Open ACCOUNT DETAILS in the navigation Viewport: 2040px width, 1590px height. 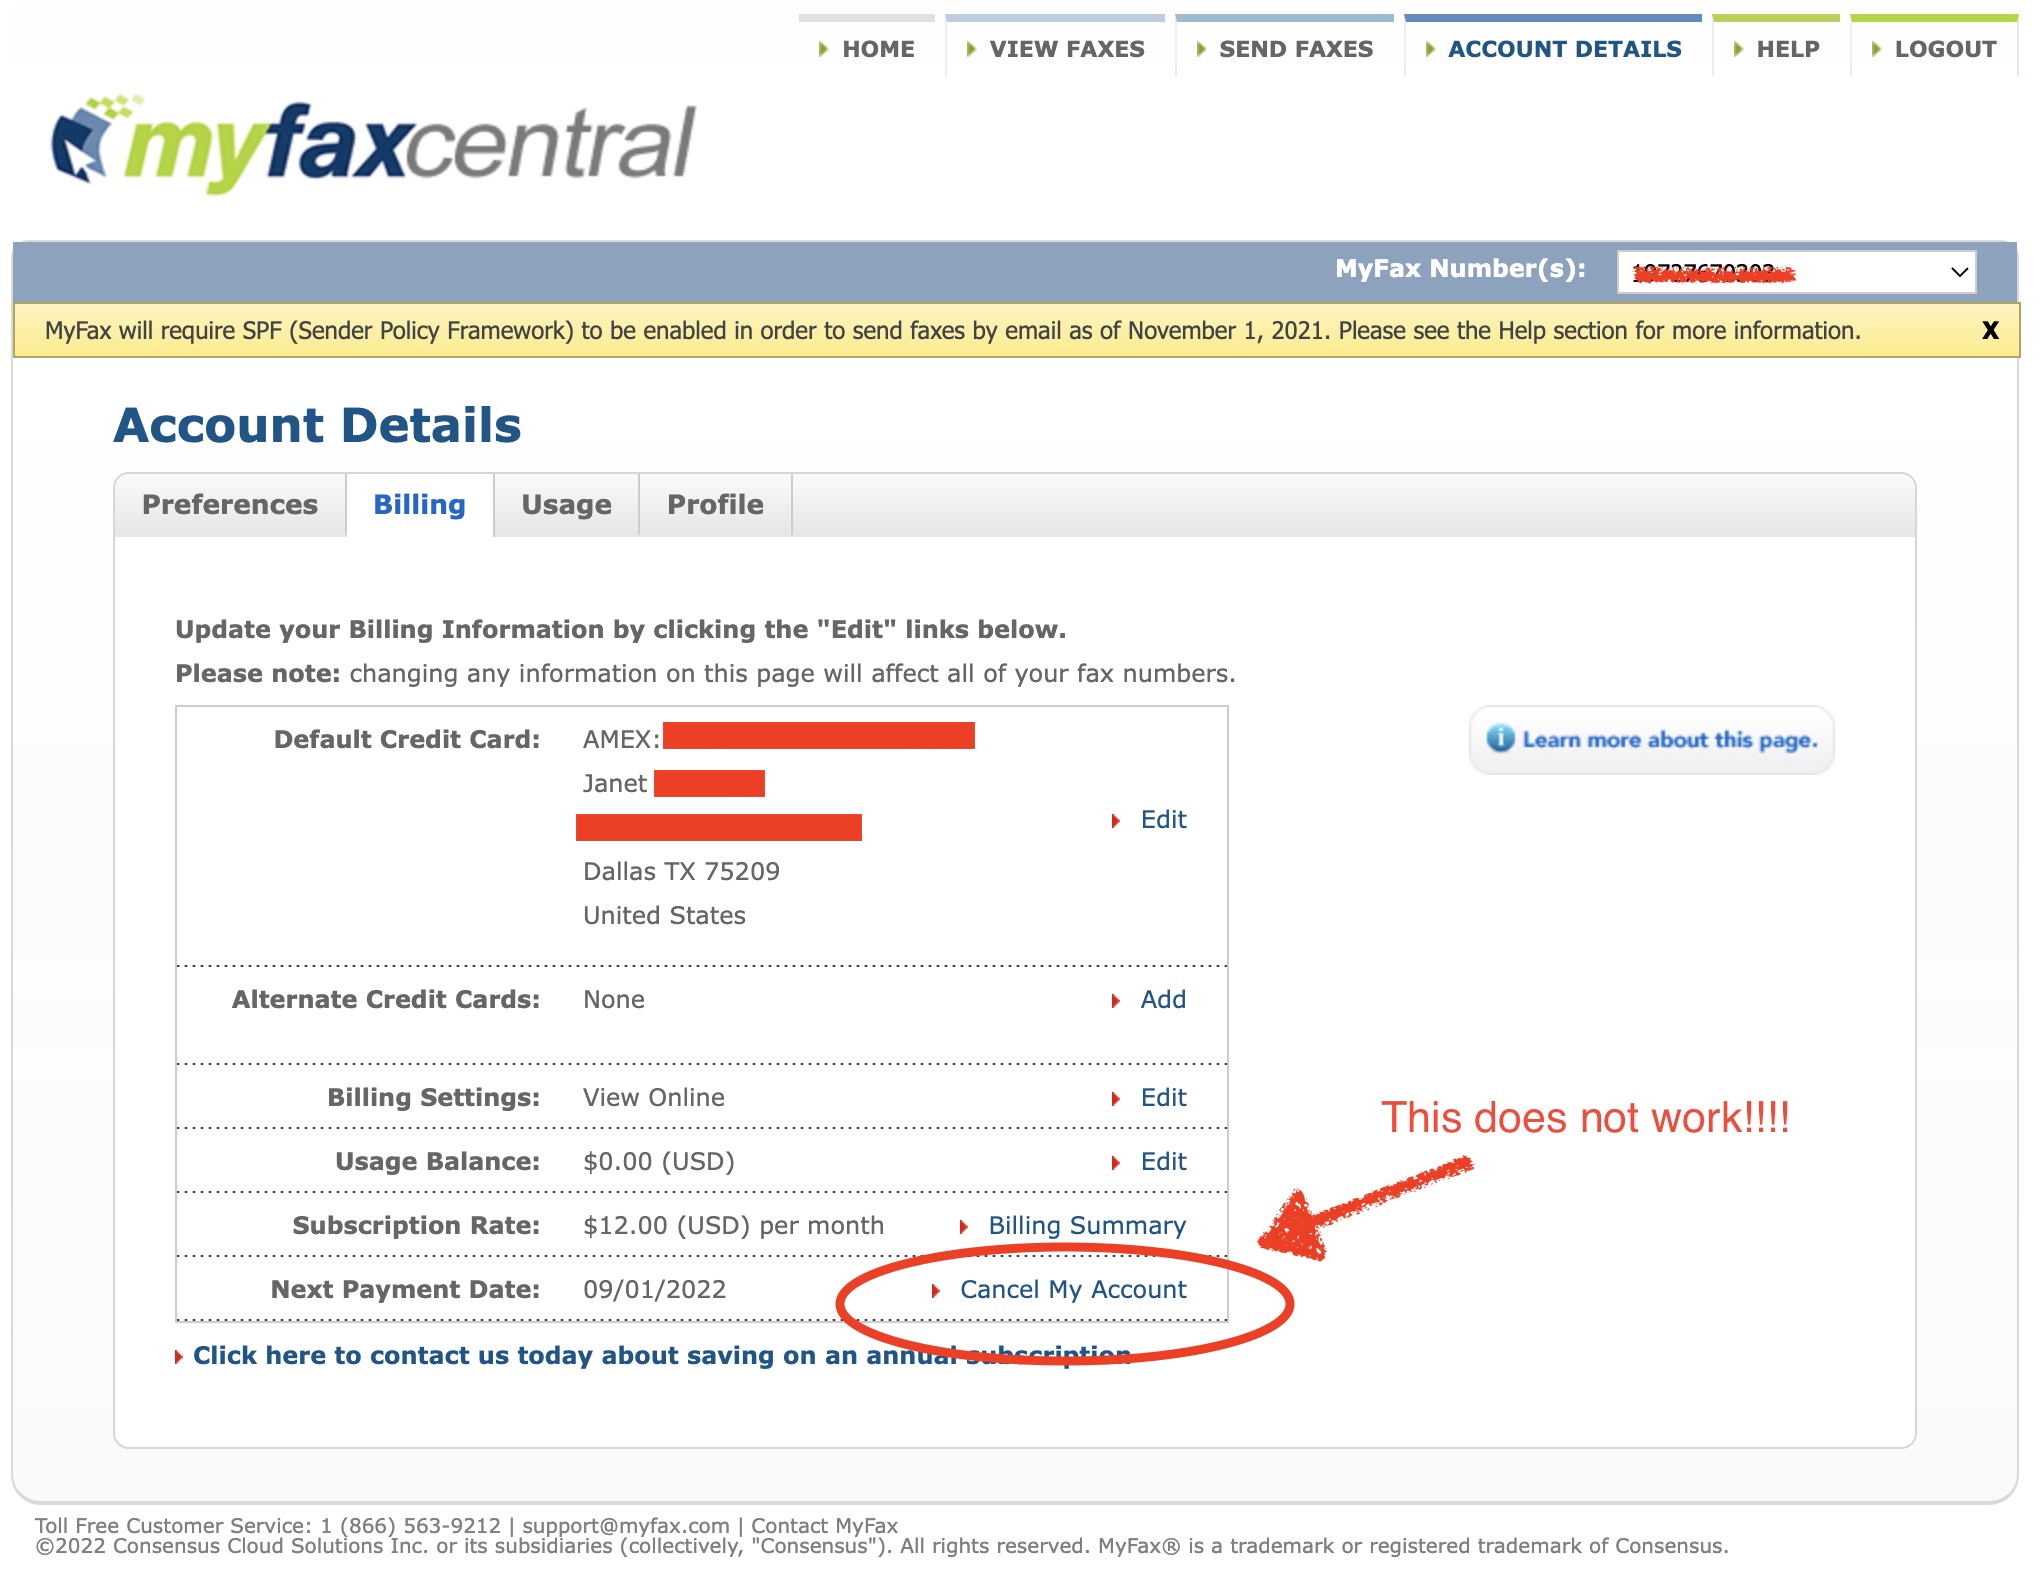[x=1565, y=48]
